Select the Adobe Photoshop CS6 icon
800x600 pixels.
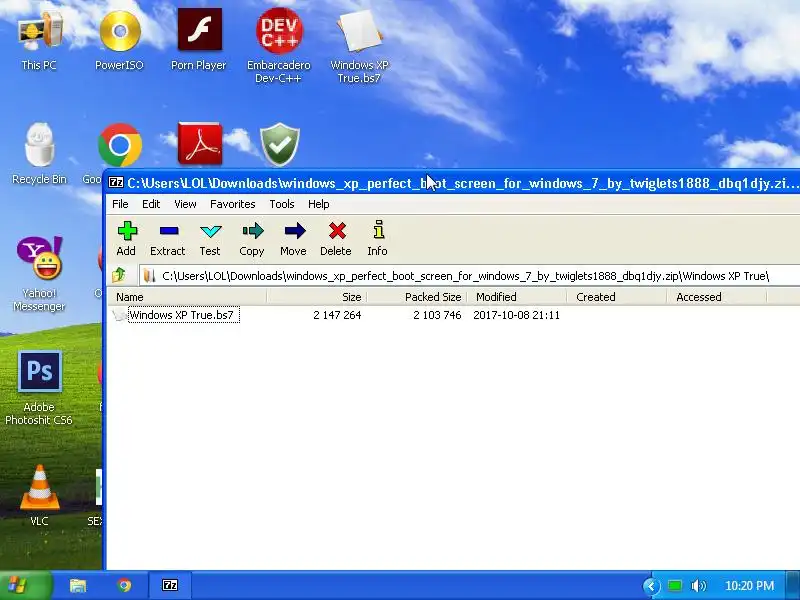click(x=39, y=388)
